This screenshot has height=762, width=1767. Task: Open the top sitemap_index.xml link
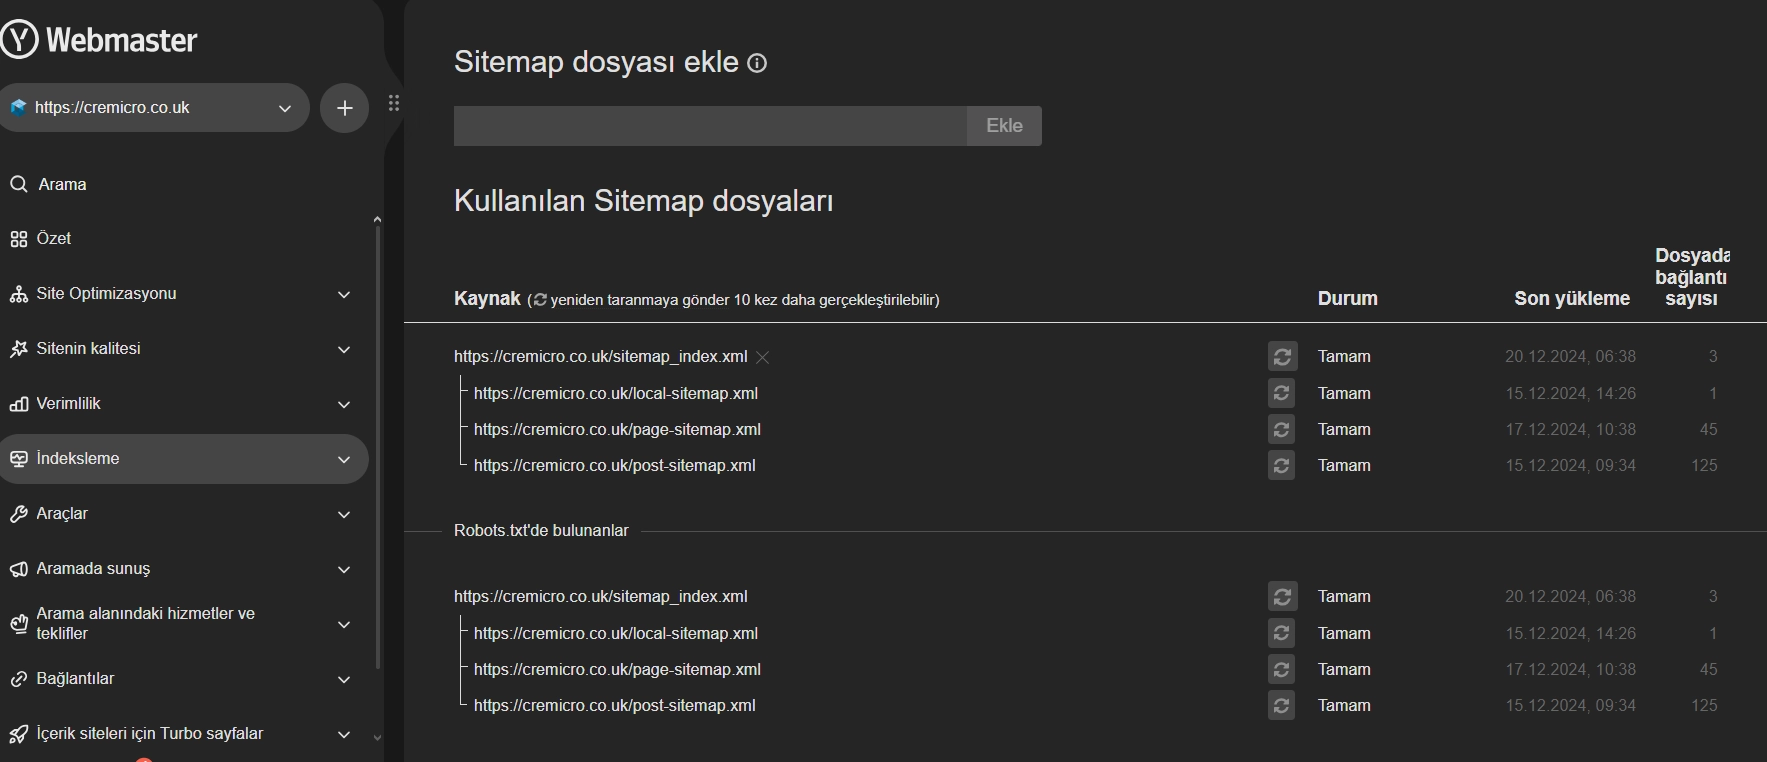tap(600, 356)
